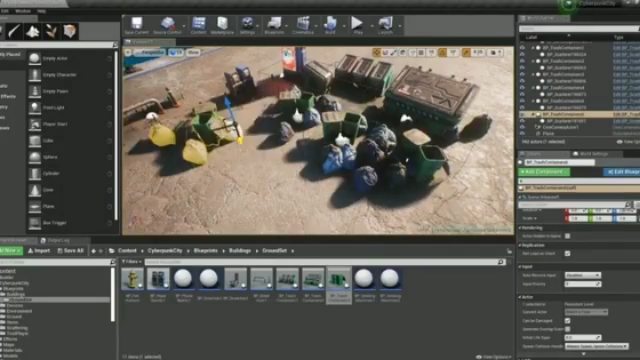
Task: Open the Launch options dropdown arrow
Action: [x=400, y=26]
